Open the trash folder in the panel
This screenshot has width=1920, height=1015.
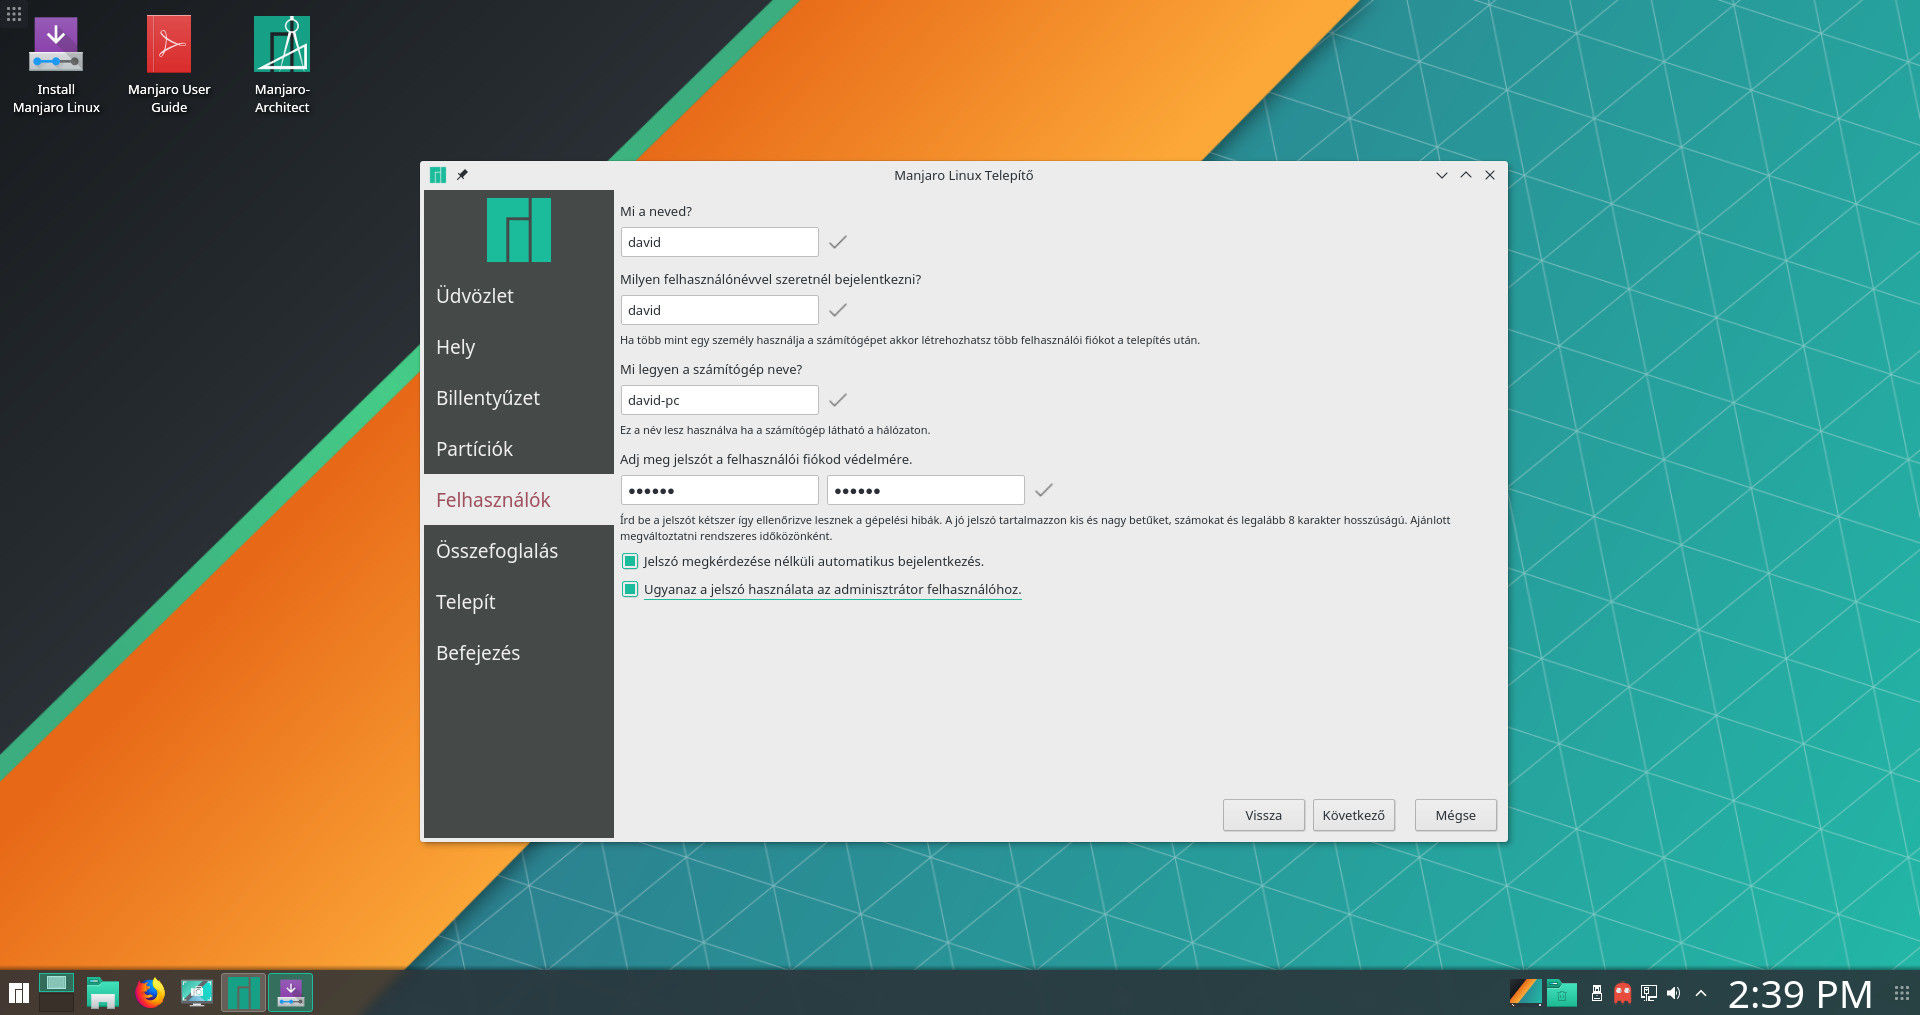click(1562, 993)
